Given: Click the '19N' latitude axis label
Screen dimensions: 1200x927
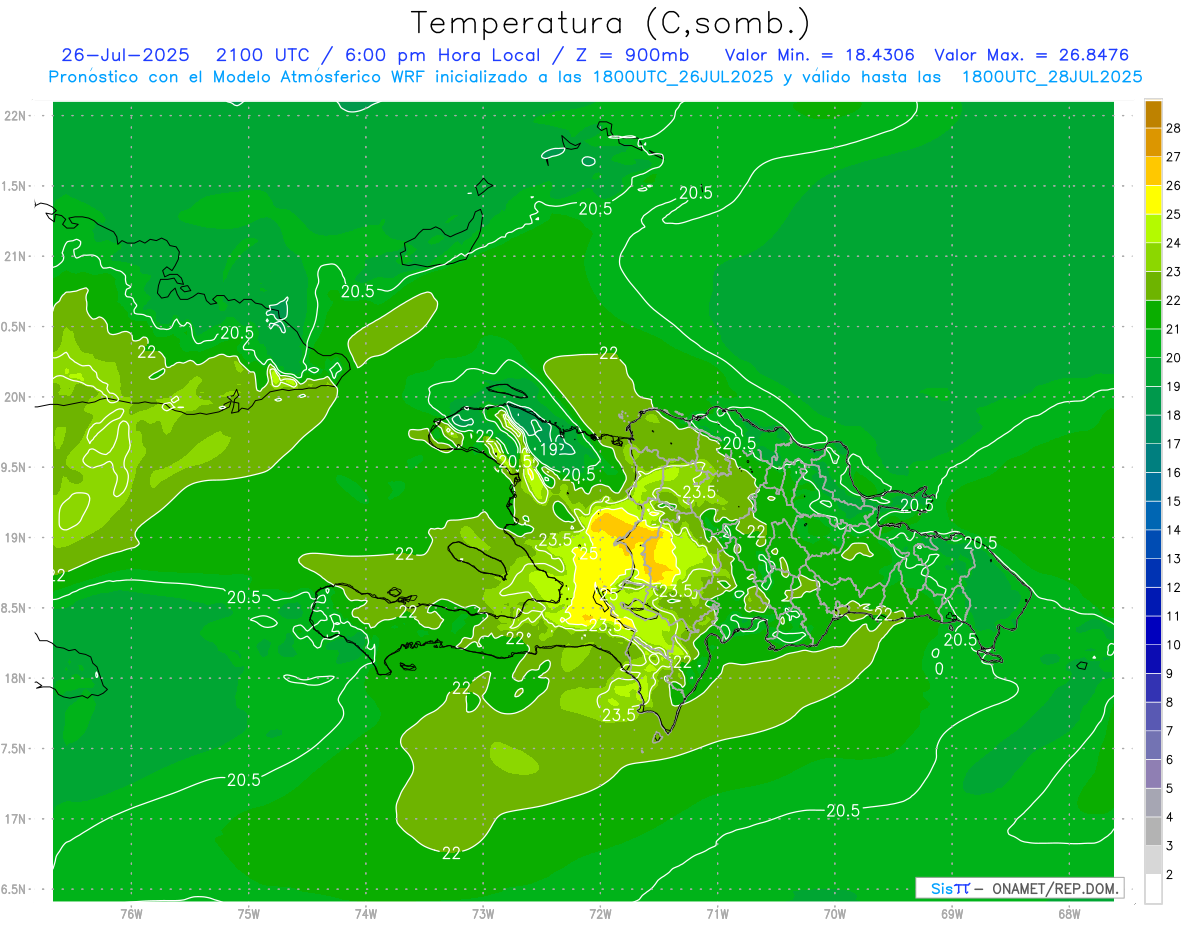Looking at the screenshot, I should [x=15, y=537].
